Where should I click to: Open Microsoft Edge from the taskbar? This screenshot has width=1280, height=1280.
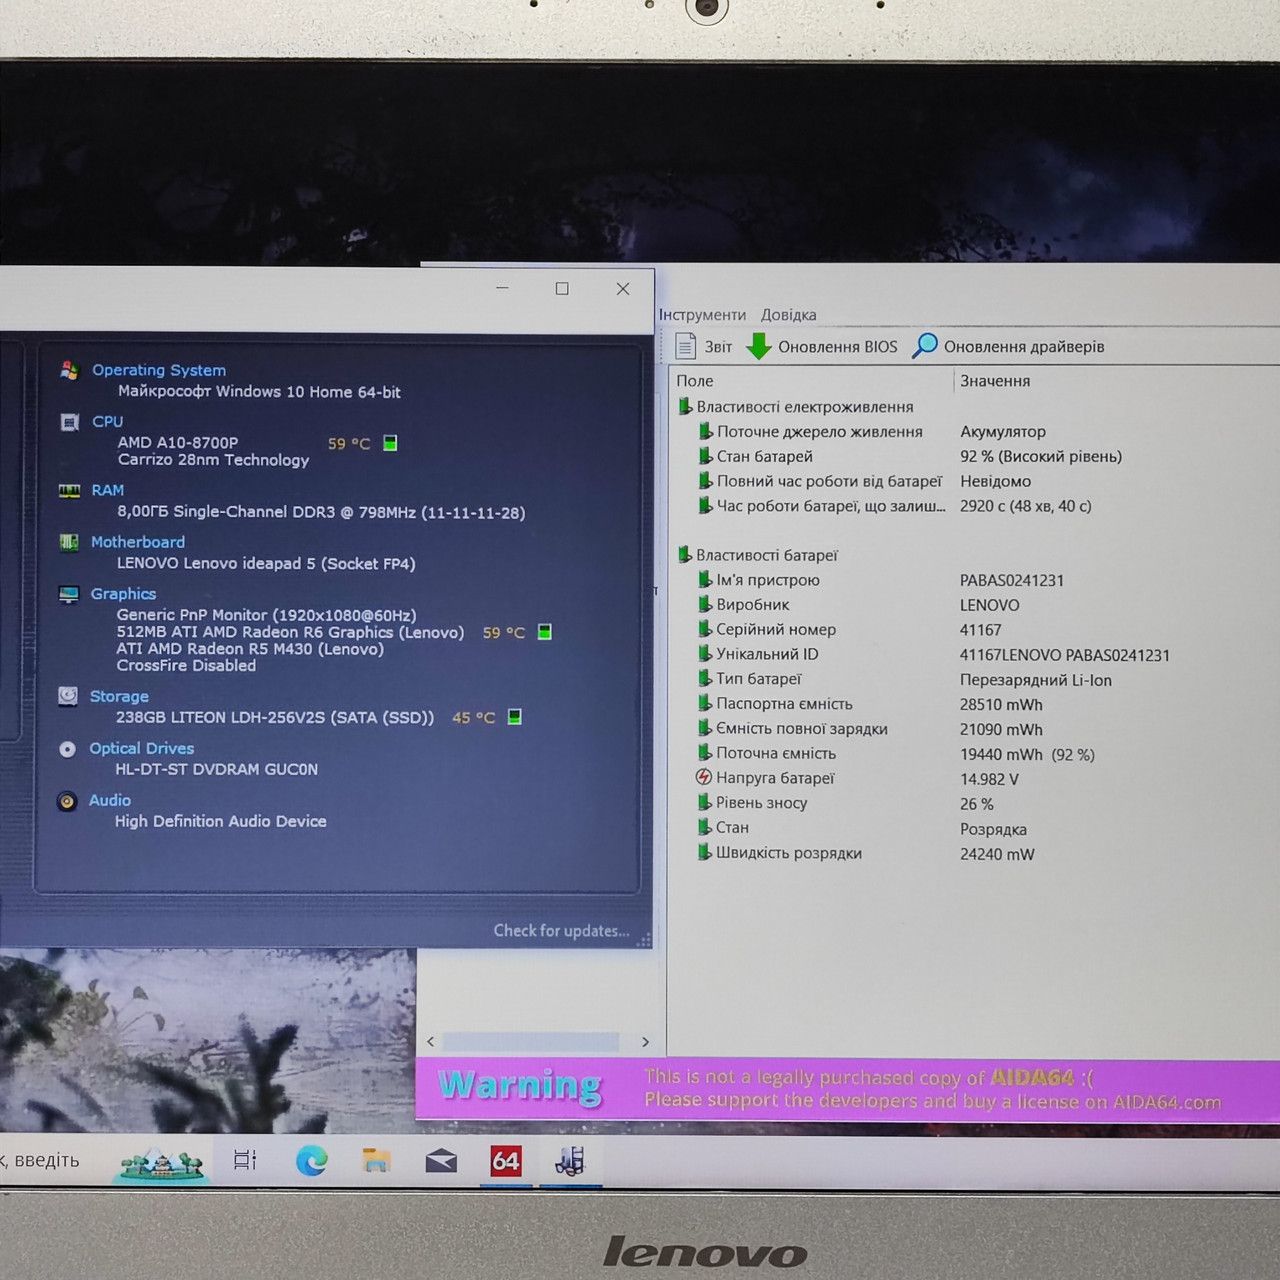pyautogui.click(x=312, y=1160)
